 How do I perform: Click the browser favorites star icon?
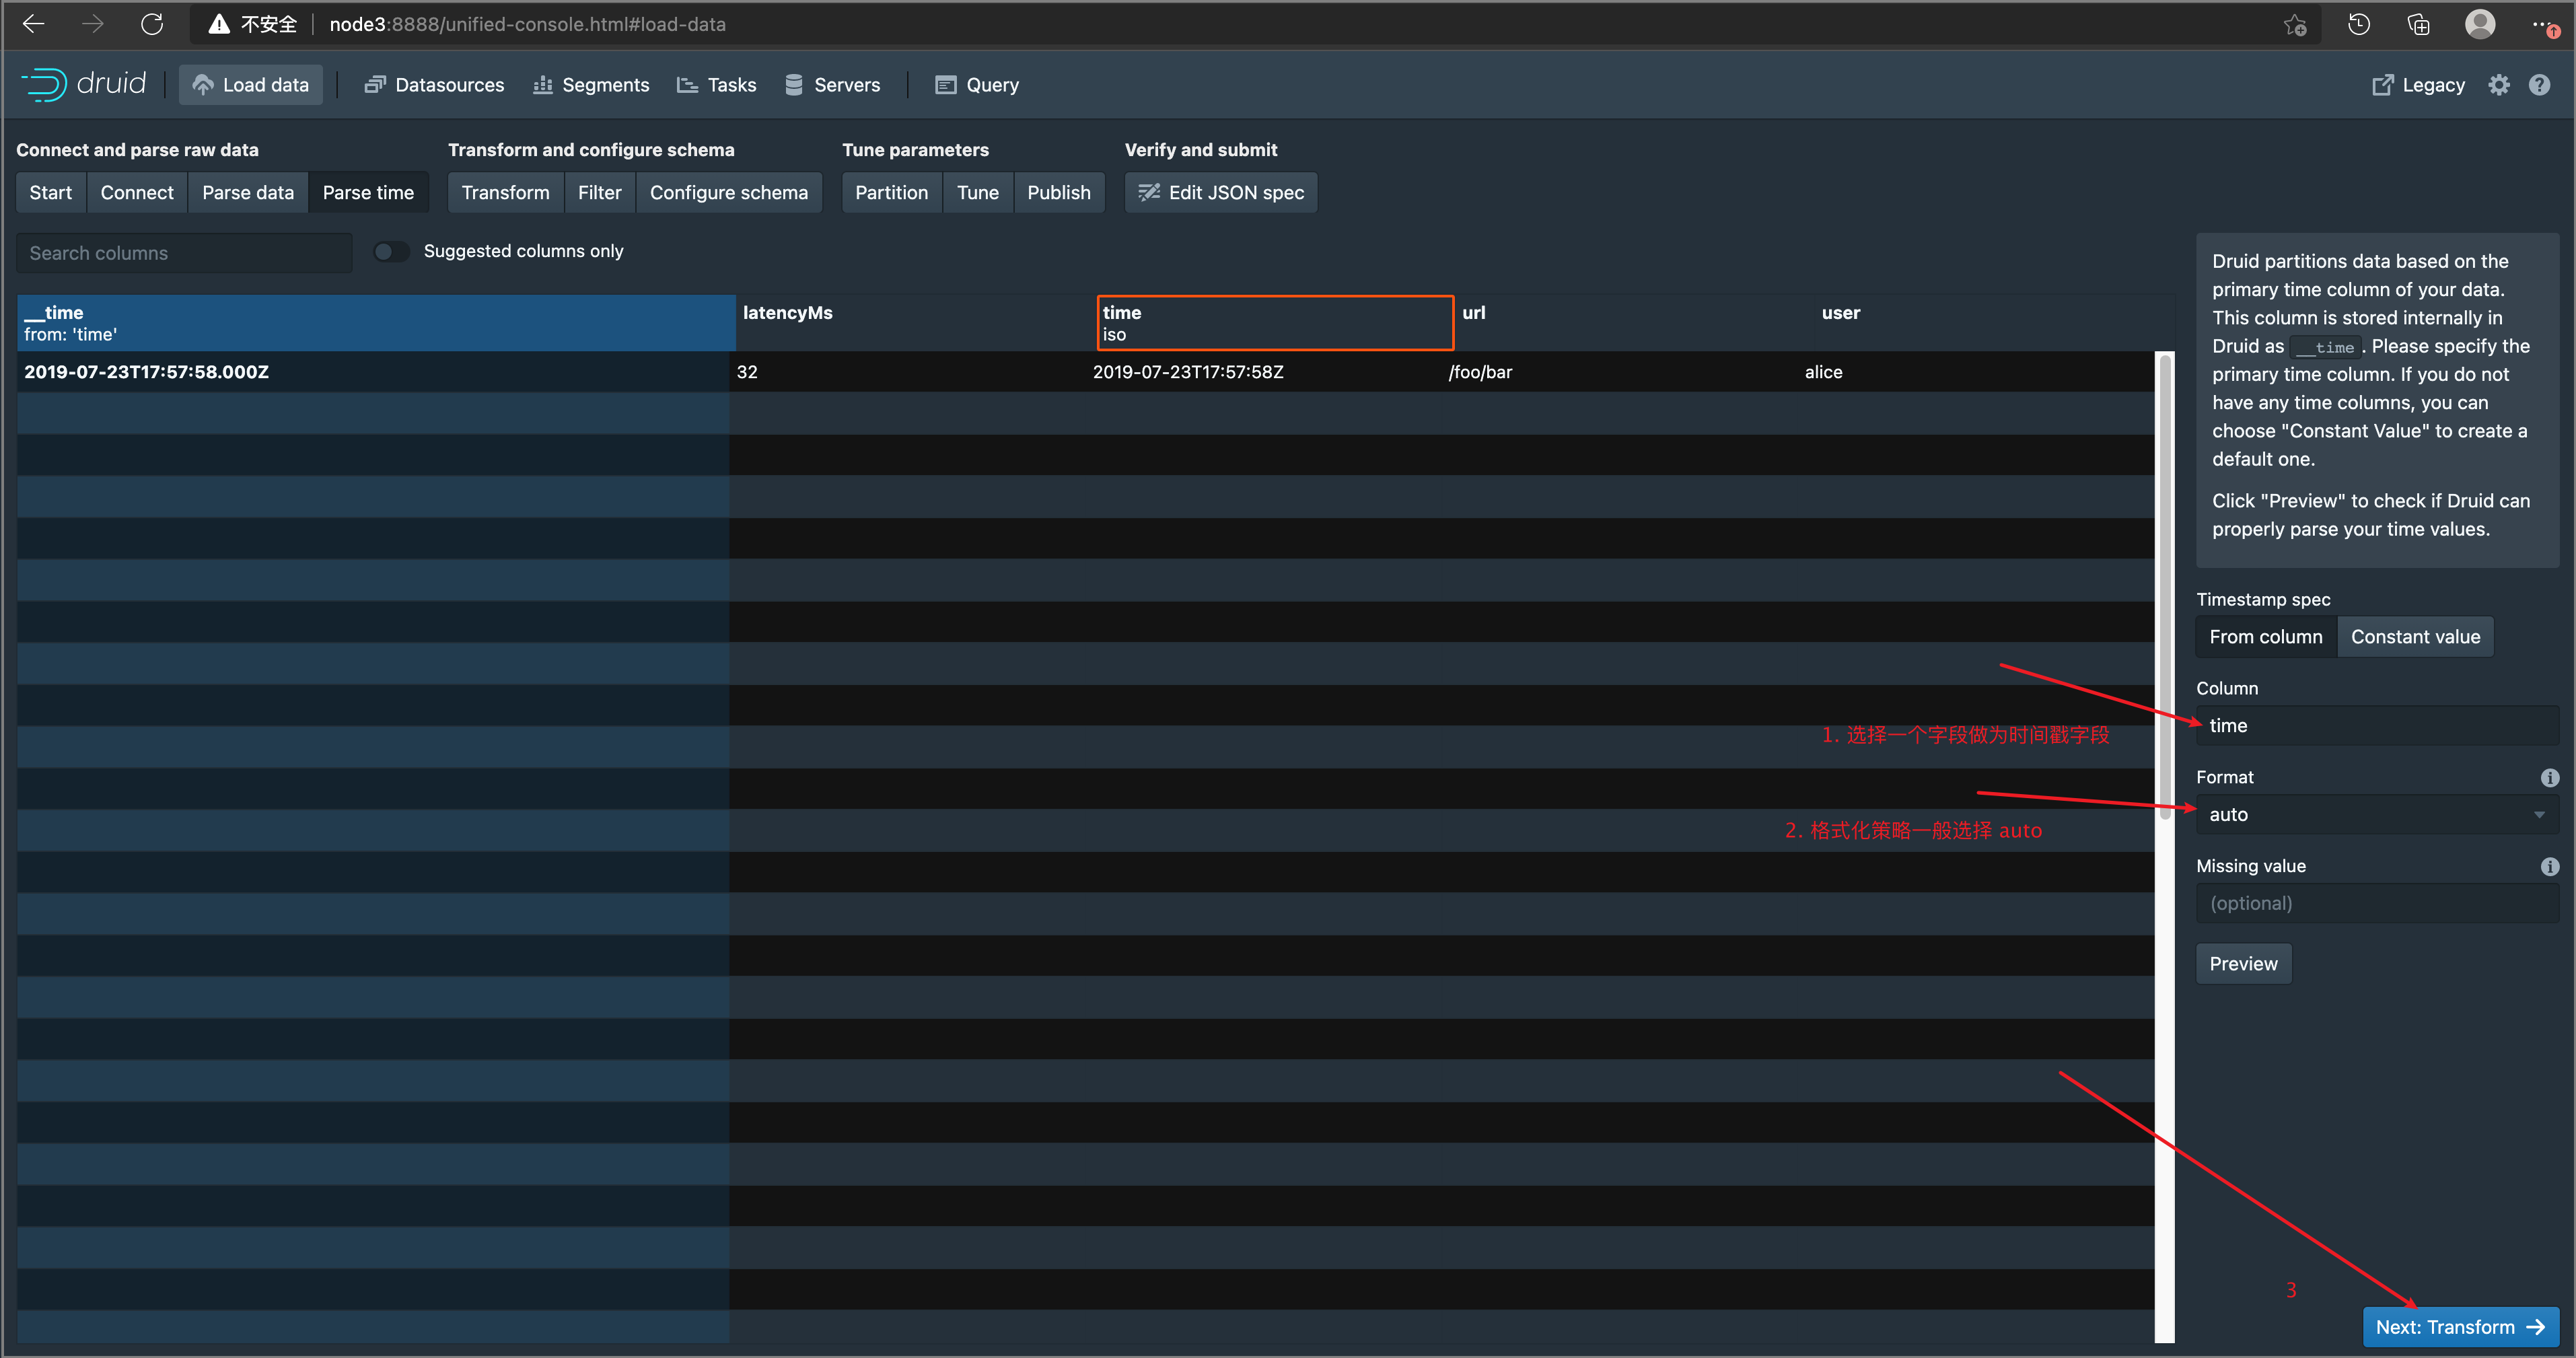pyautogui.click(x=2294, y=24)
